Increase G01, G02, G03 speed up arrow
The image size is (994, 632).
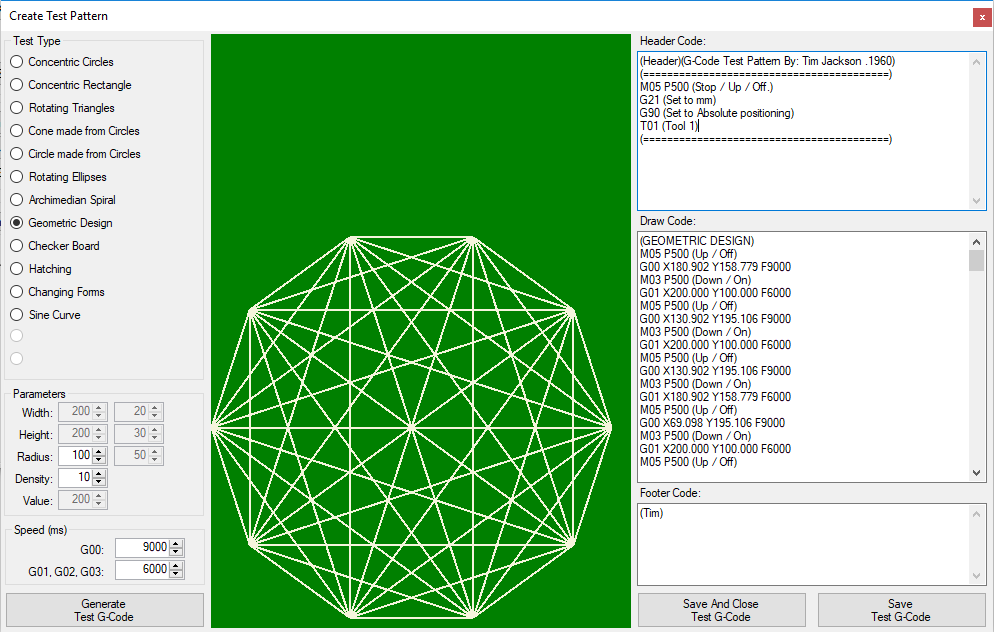pyautogui.click(x=176, y=565)
